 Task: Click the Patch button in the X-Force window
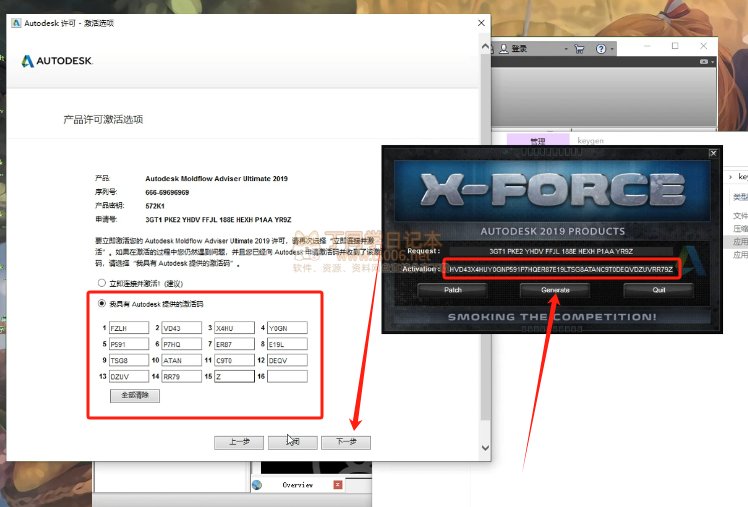(x=452, y=290)
